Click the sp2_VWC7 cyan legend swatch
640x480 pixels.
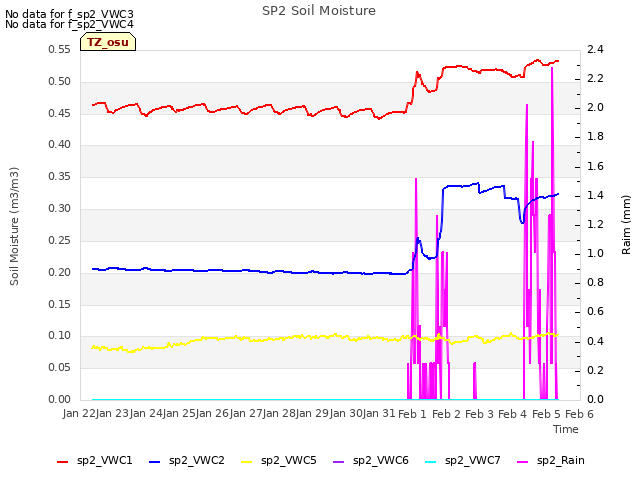click(431, 462)
